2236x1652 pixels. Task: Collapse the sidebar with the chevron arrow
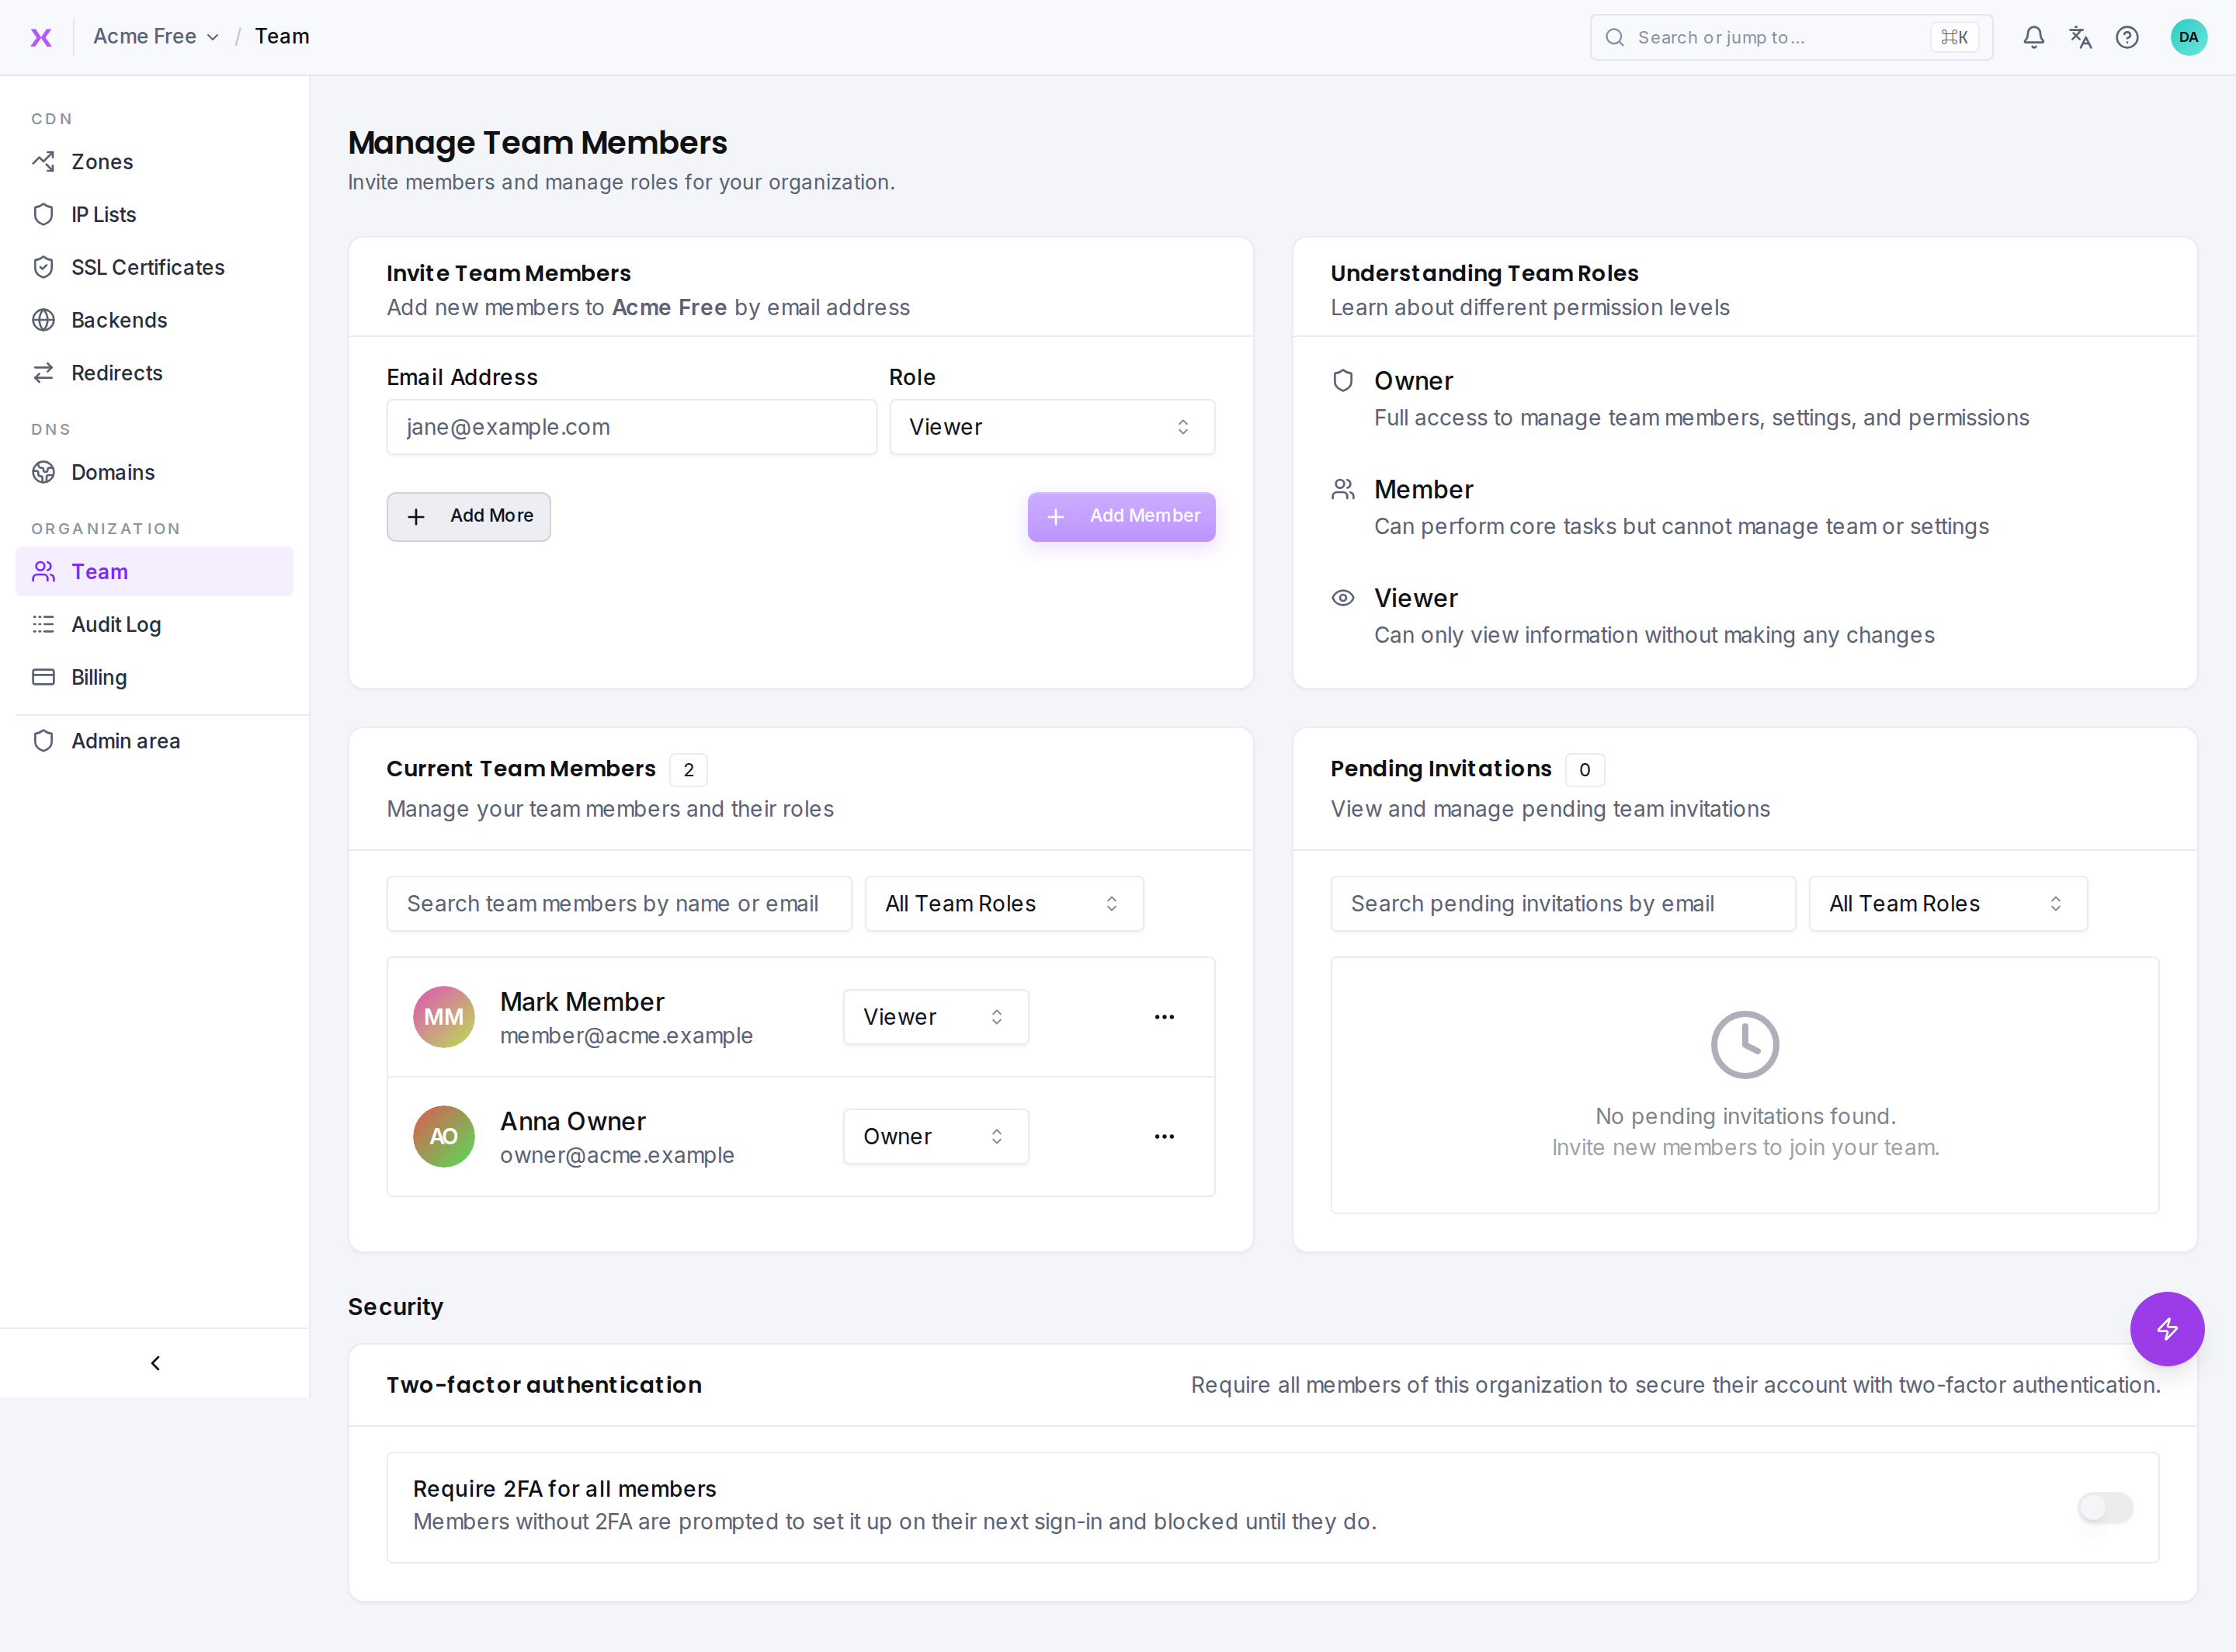[x=155, y=1363]
